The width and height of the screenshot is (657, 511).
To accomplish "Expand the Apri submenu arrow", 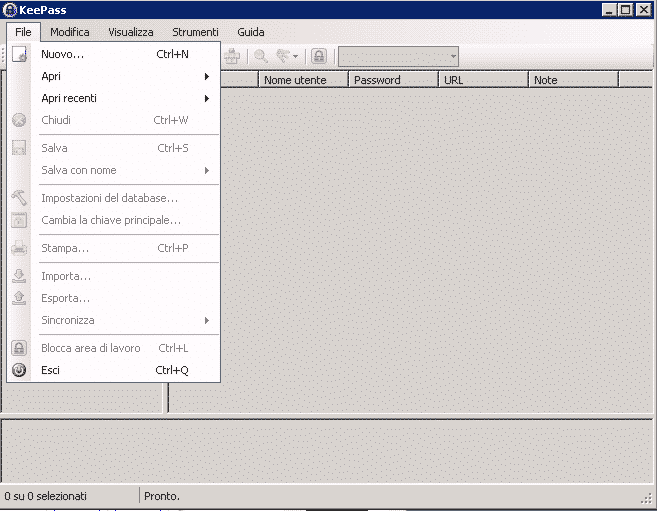I will pyautogui.click(x=207, y=77).
